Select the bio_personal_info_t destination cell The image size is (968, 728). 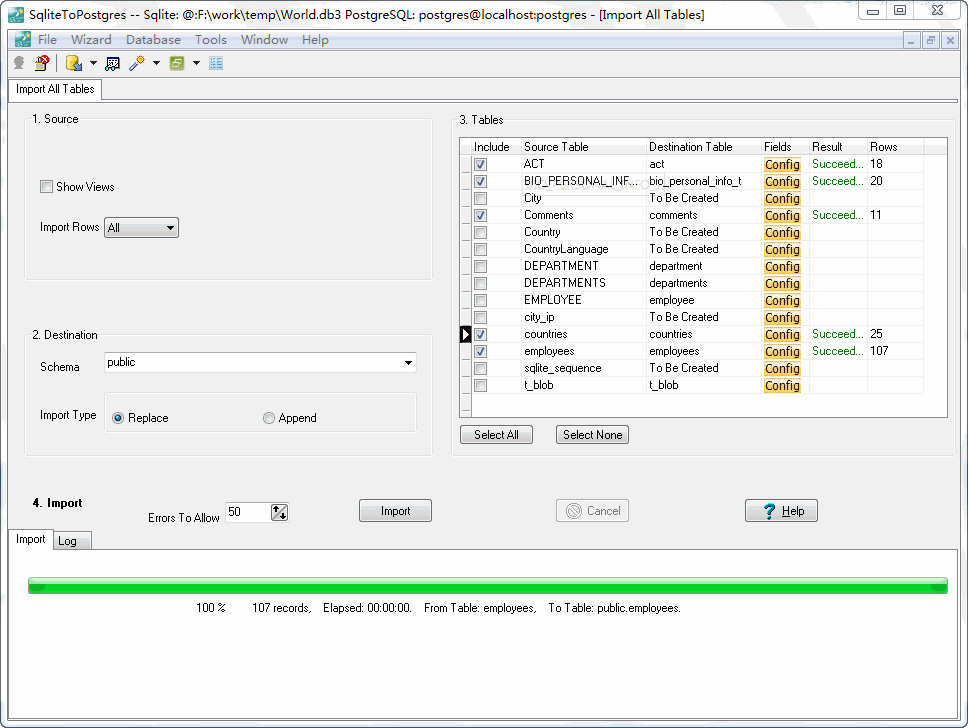(703, 182)
